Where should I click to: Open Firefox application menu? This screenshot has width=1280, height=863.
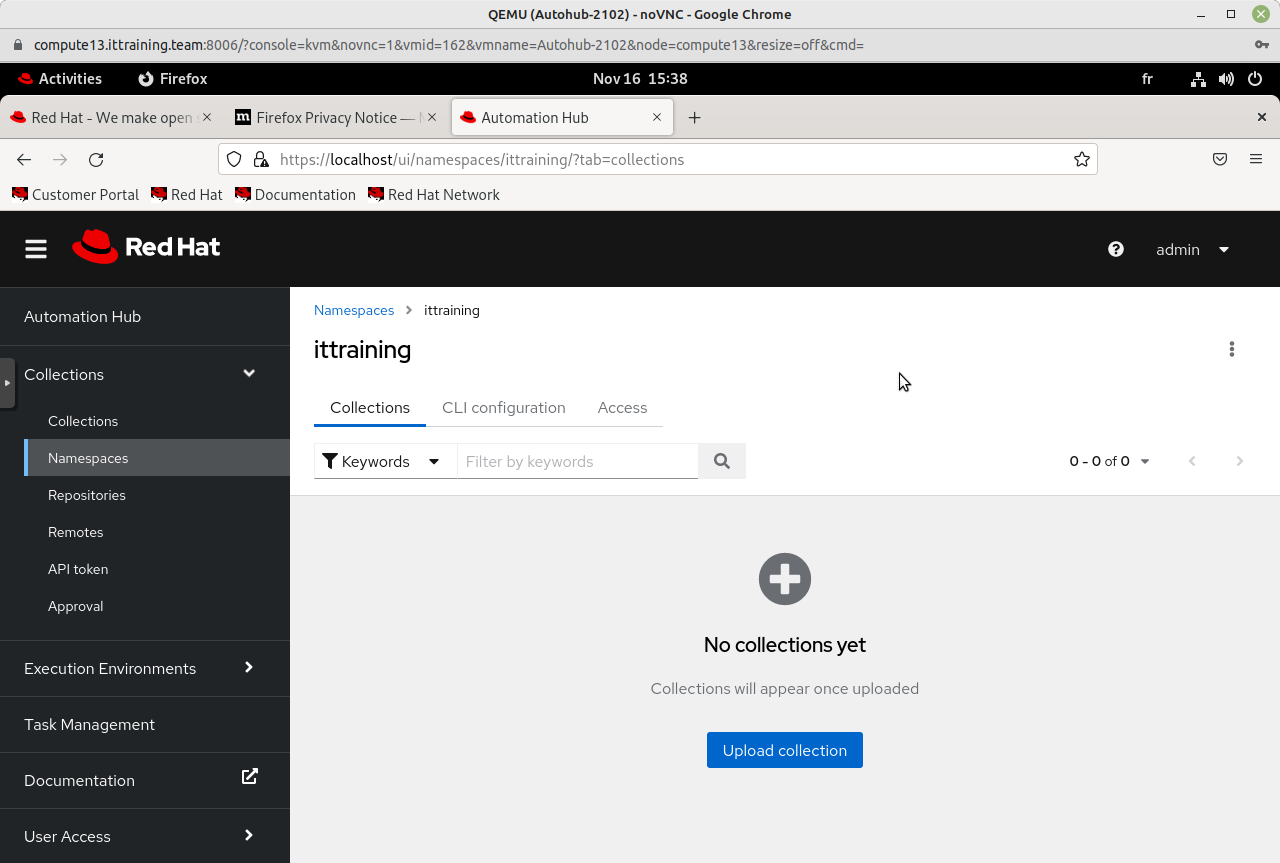point(1256,159)
